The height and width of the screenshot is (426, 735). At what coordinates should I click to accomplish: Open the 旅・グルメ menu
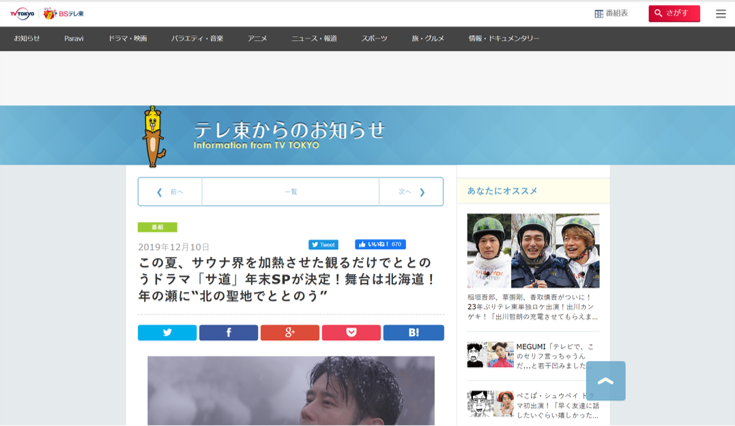pyautogui.click(x=428, y=38)
